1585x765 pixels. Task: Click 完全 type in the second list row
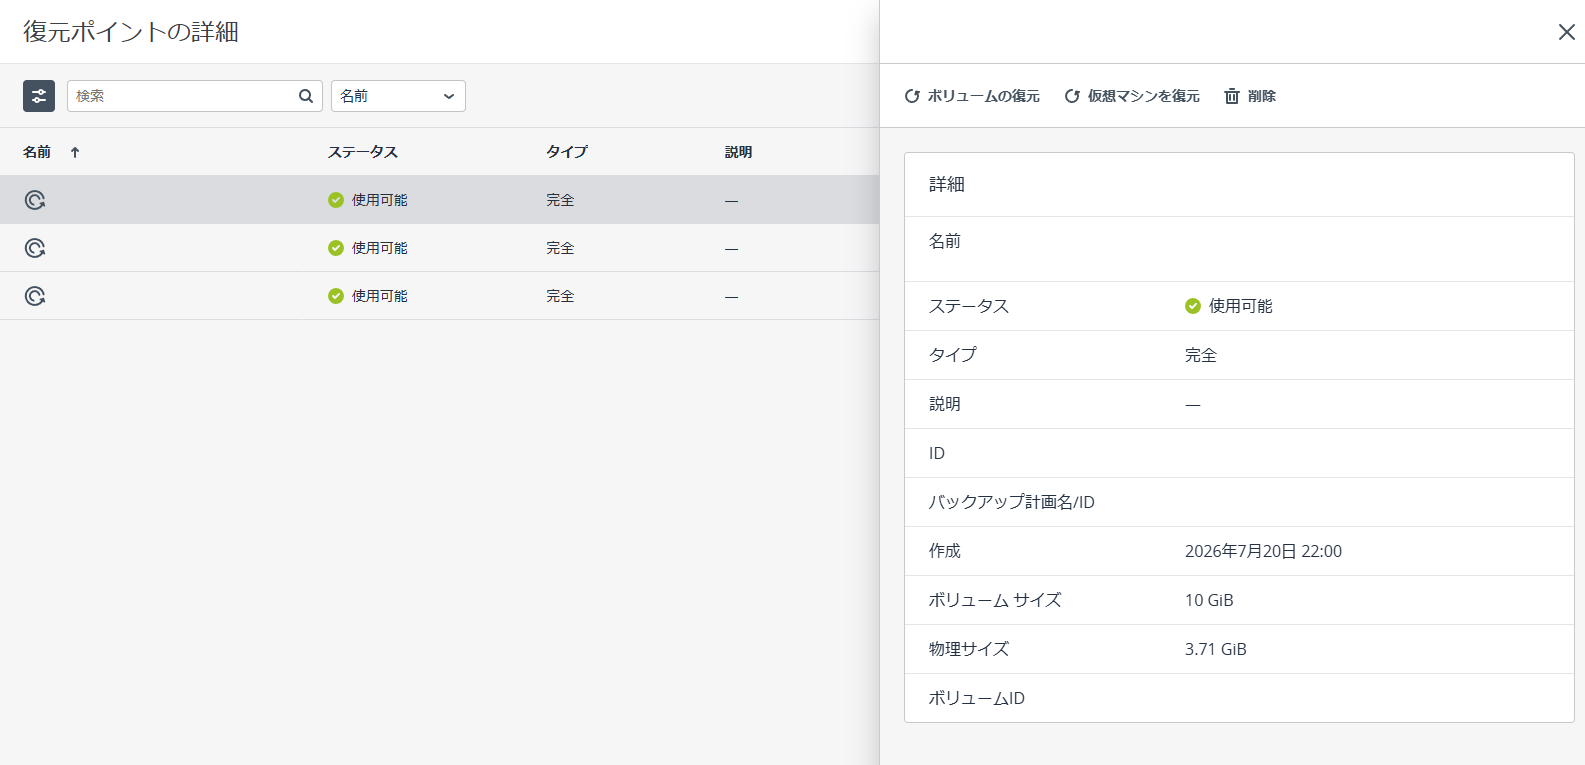(560, 248)
